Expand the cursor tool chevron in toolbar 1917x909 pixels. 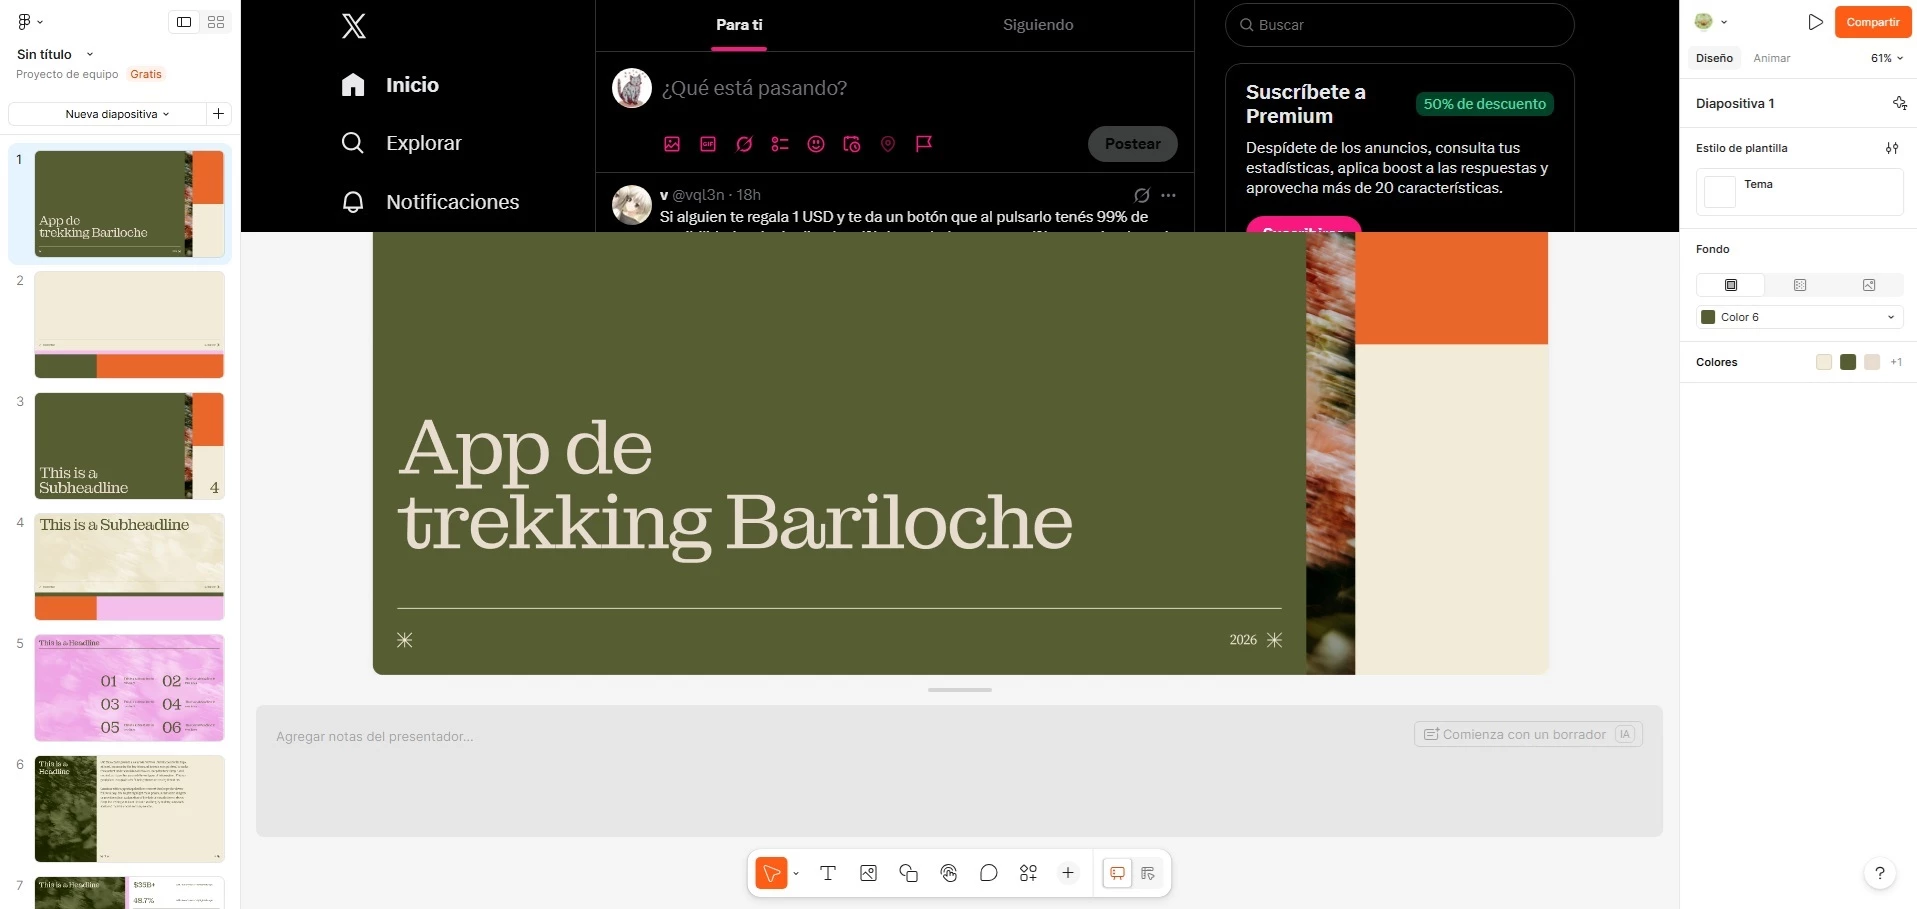(796, 873)
